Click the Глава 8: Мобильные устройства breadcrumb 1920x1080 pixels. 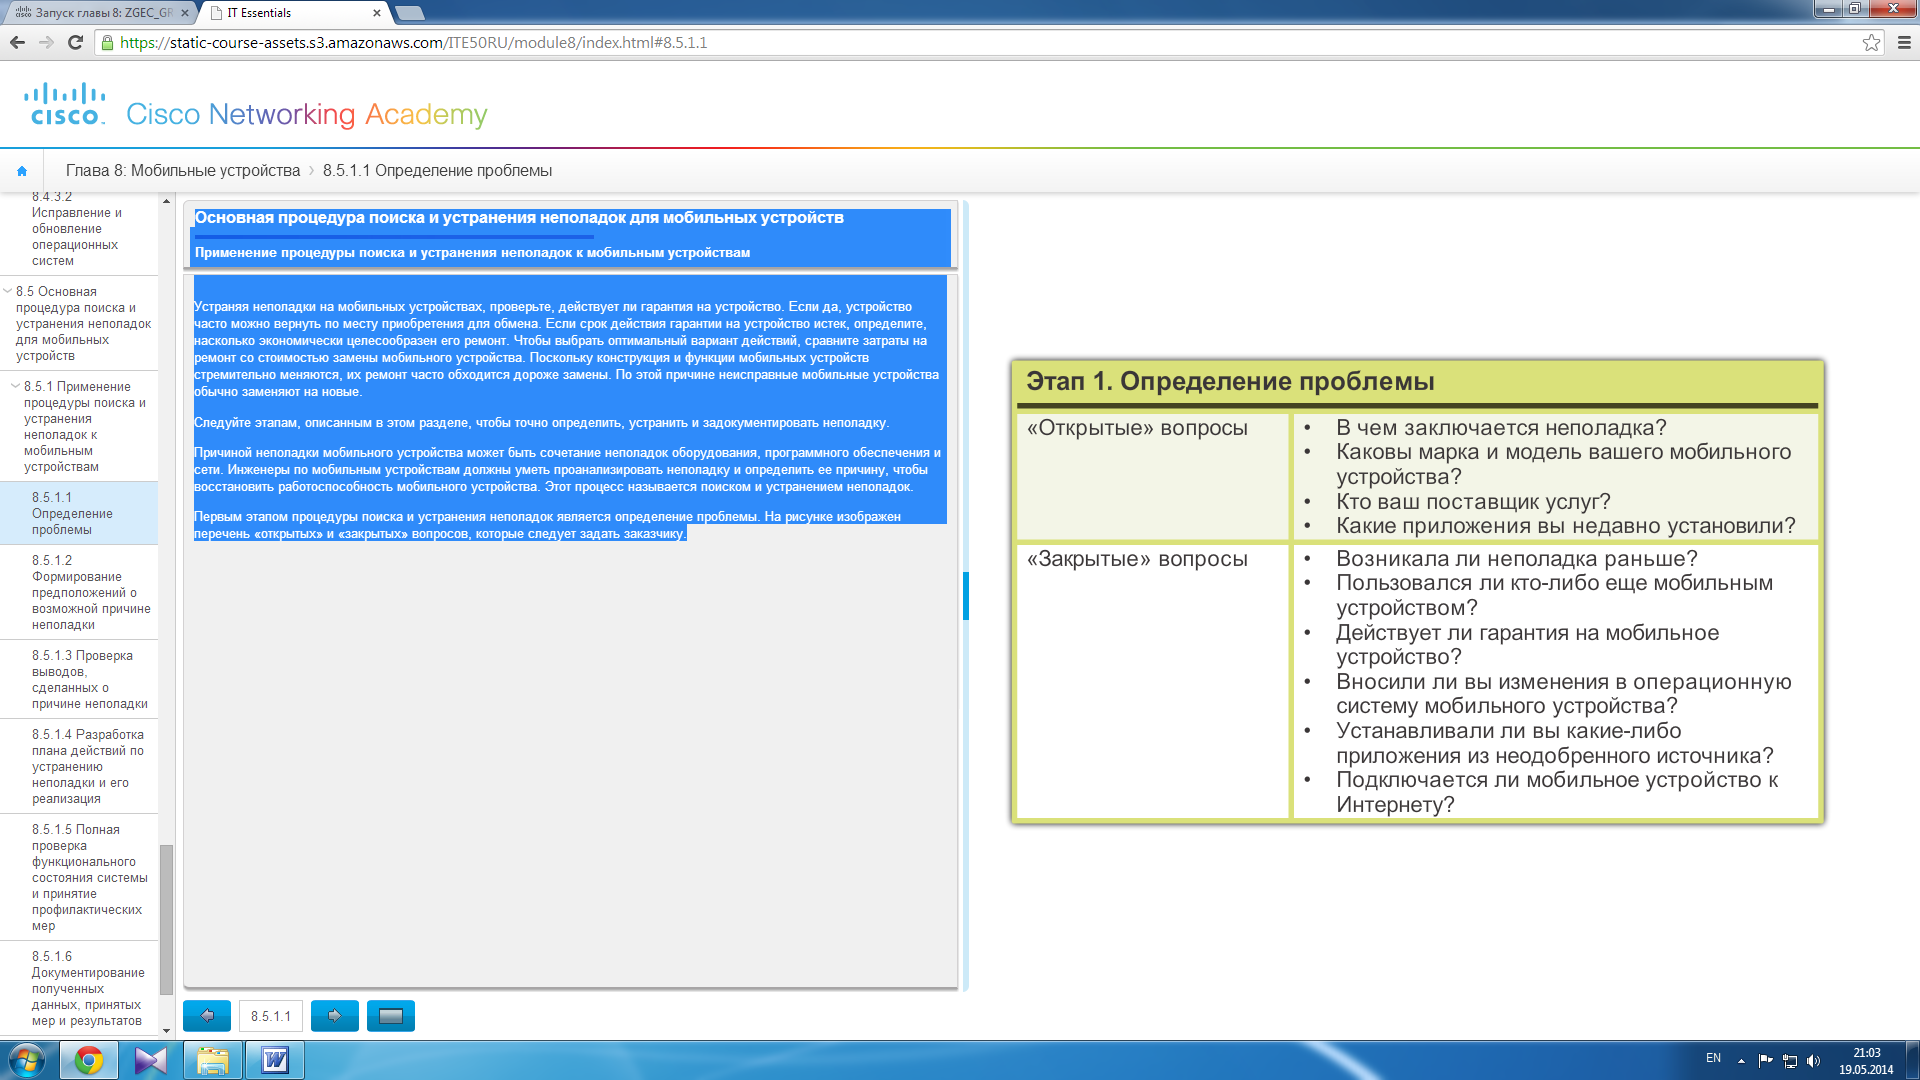183,171
